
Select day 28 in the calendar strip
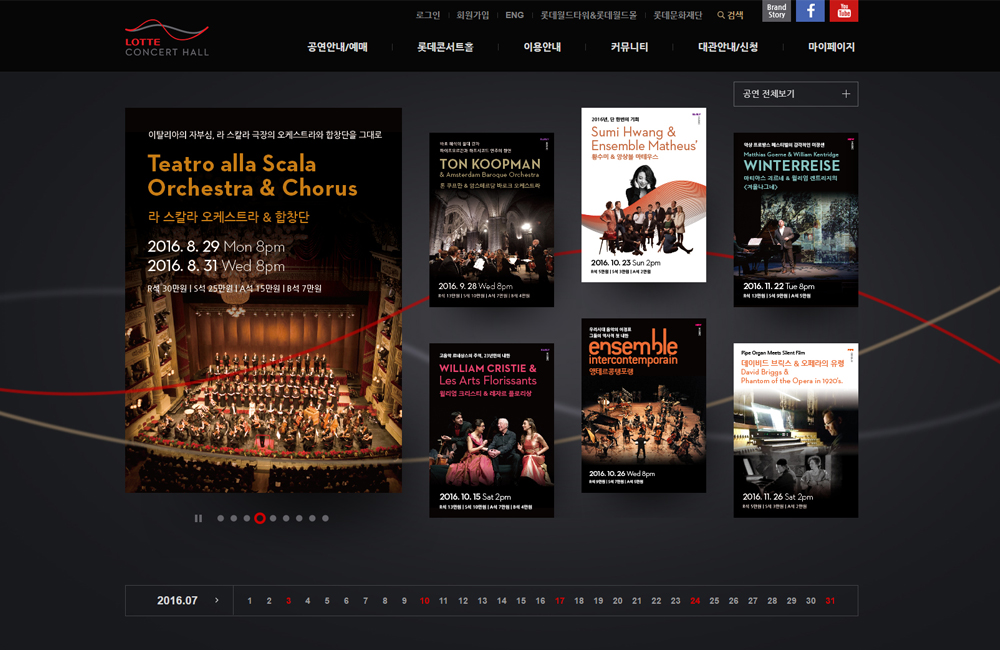pos(772,601)
